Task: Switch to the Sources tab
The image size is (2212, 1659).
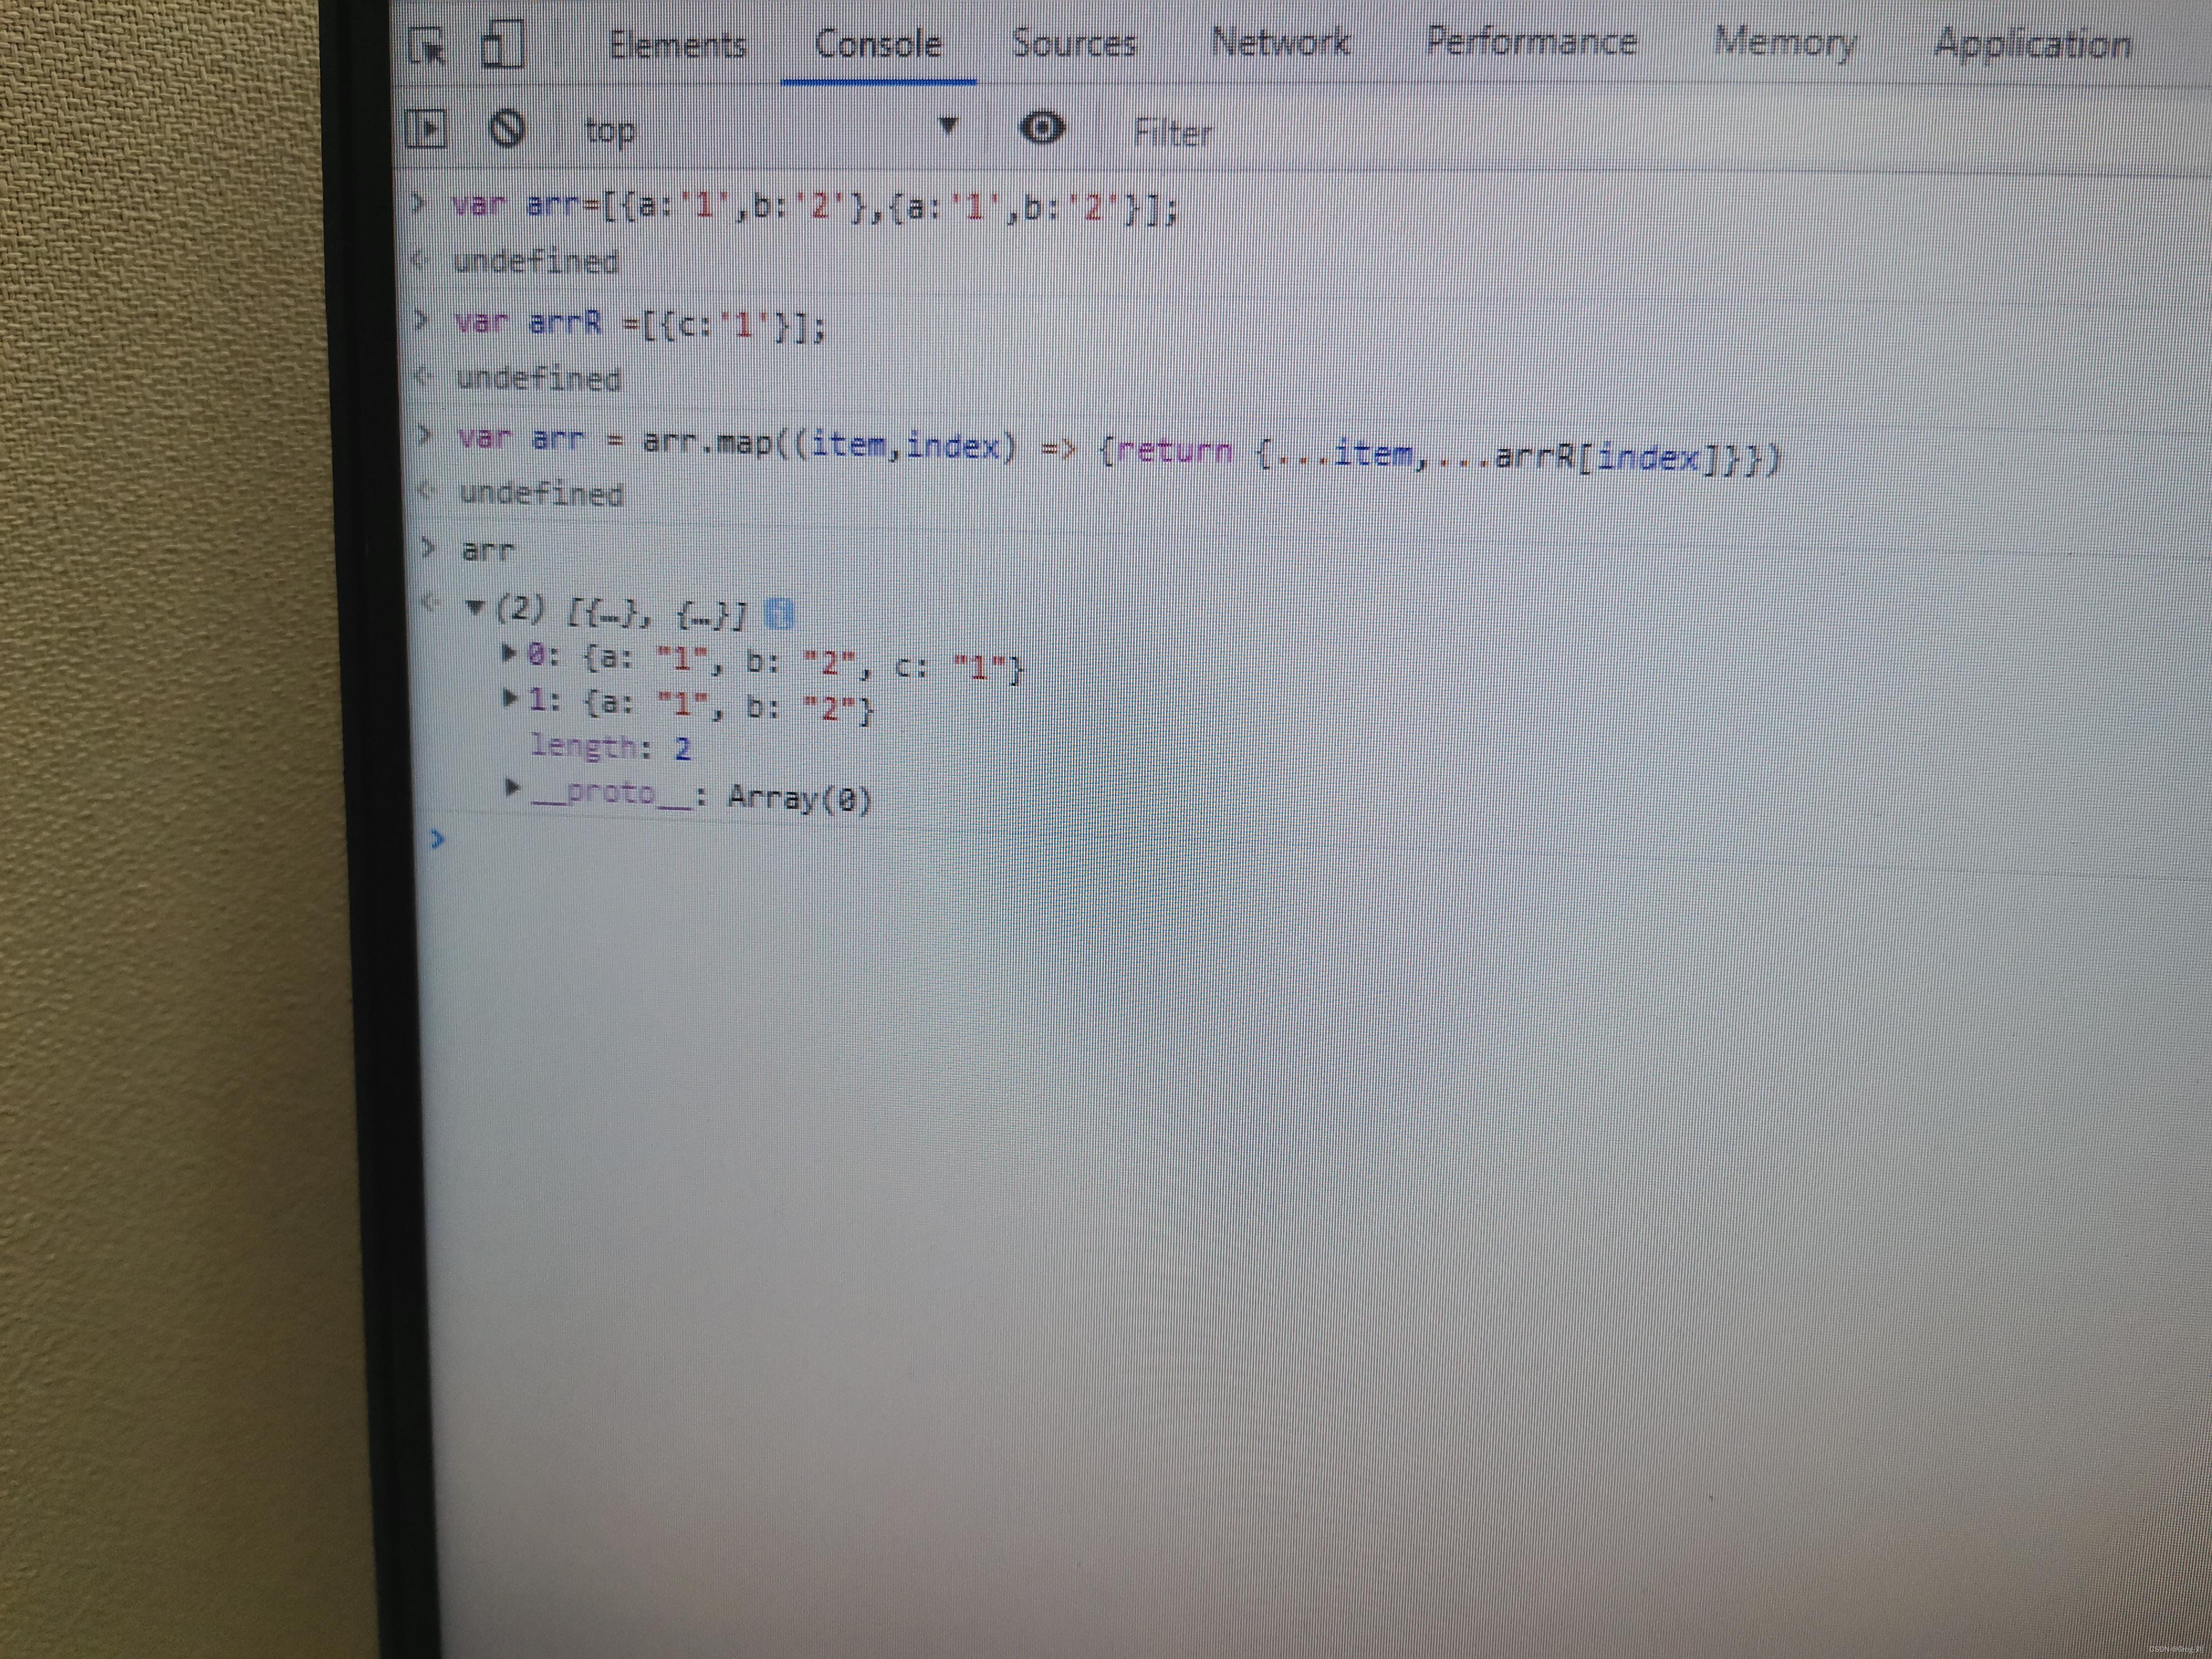Action: (1074, 43)
